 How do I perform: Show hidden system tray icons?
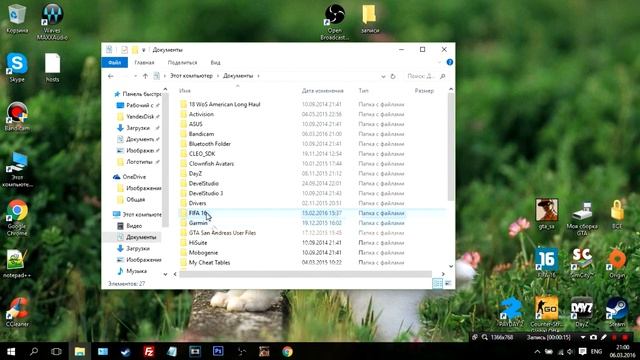[x=537, y=351]
